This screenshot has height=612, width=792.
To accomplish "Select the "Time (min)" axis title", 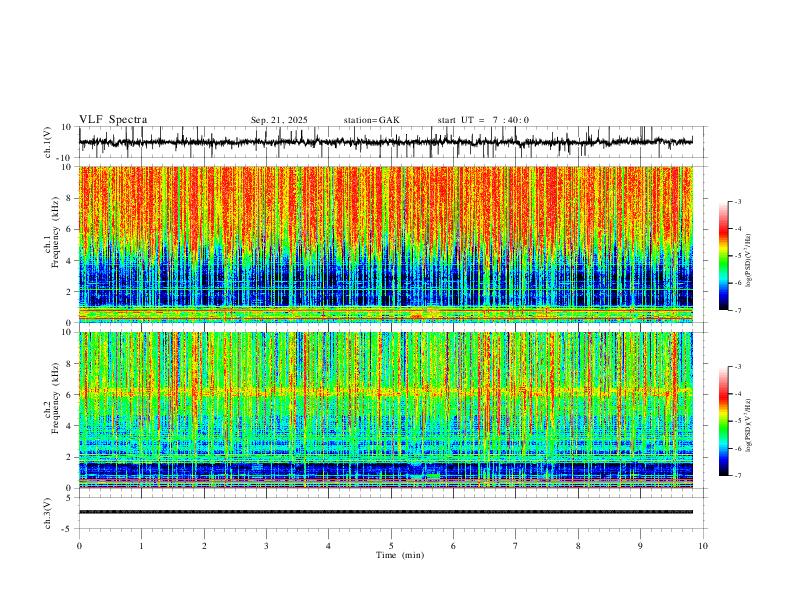I will coord(400,555).
